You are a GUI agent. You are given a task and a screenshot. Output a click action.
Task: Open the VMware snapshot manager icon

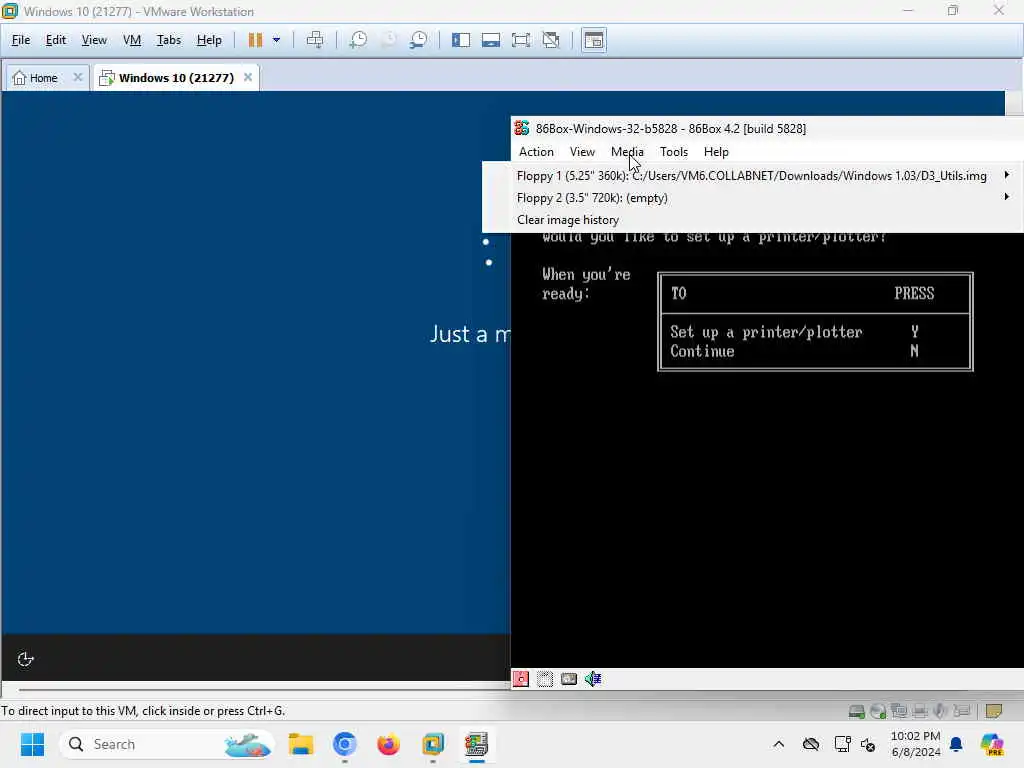(x=419, y=40)
